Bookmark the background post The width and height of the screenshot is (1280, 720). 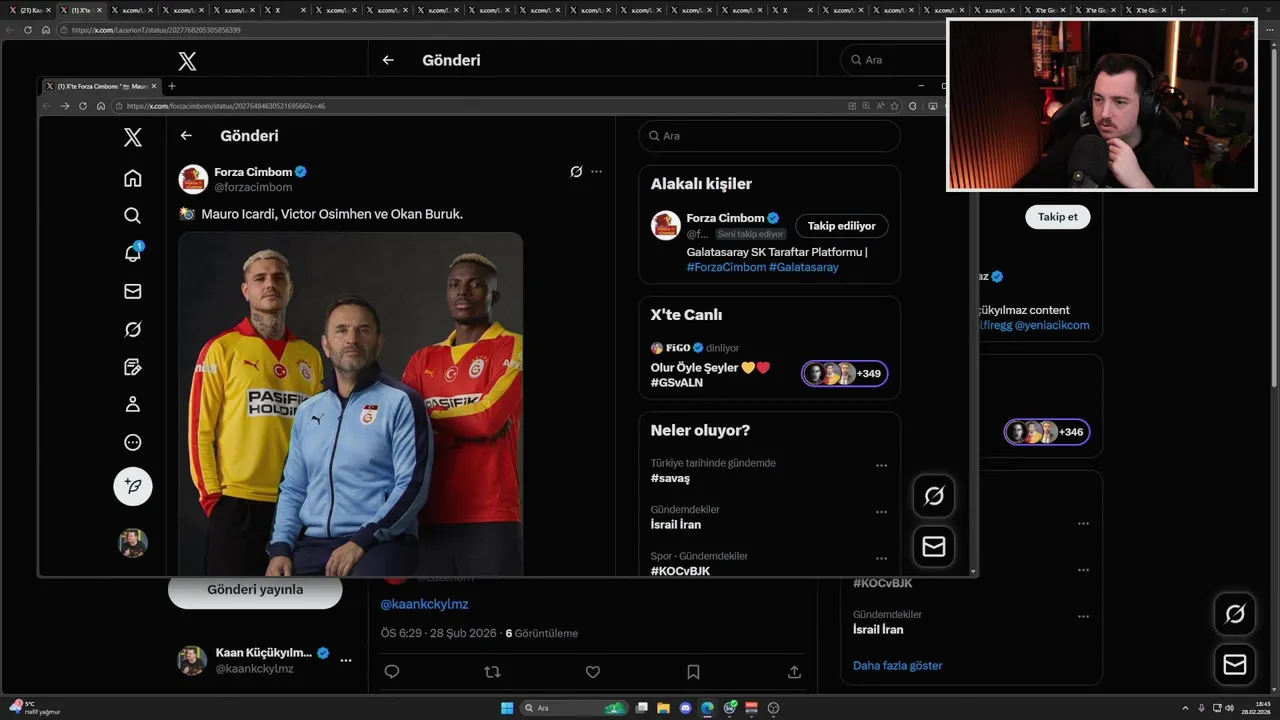pos(693,672)
